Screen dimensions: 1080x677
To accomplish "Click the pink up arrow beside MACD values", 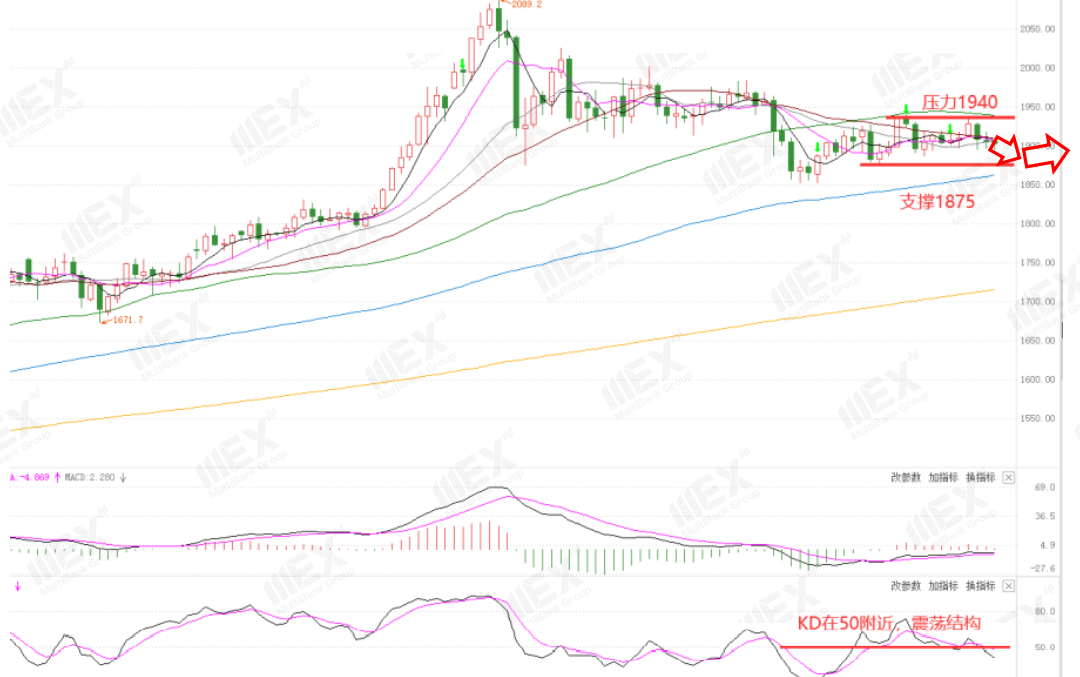I will (57, 477).
